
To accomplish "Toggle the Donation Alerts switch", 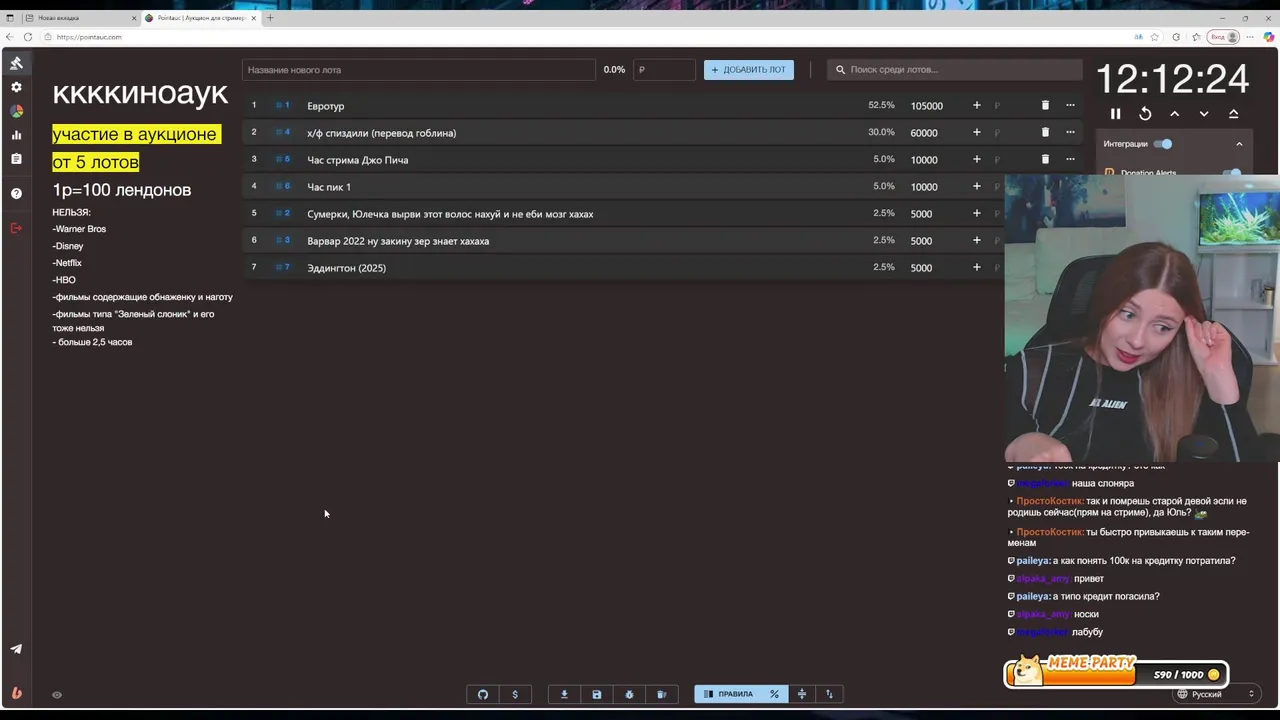I will tap(1232, 173).
